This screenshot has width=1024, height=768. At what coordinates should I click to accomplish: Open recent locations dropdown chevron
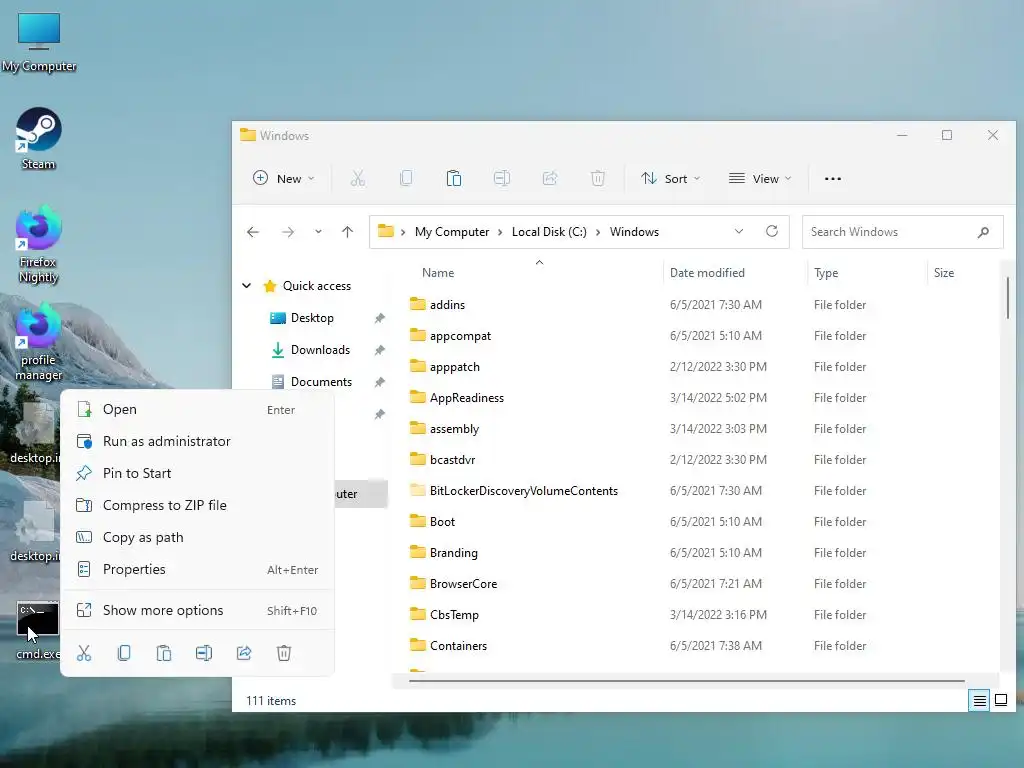318,232
